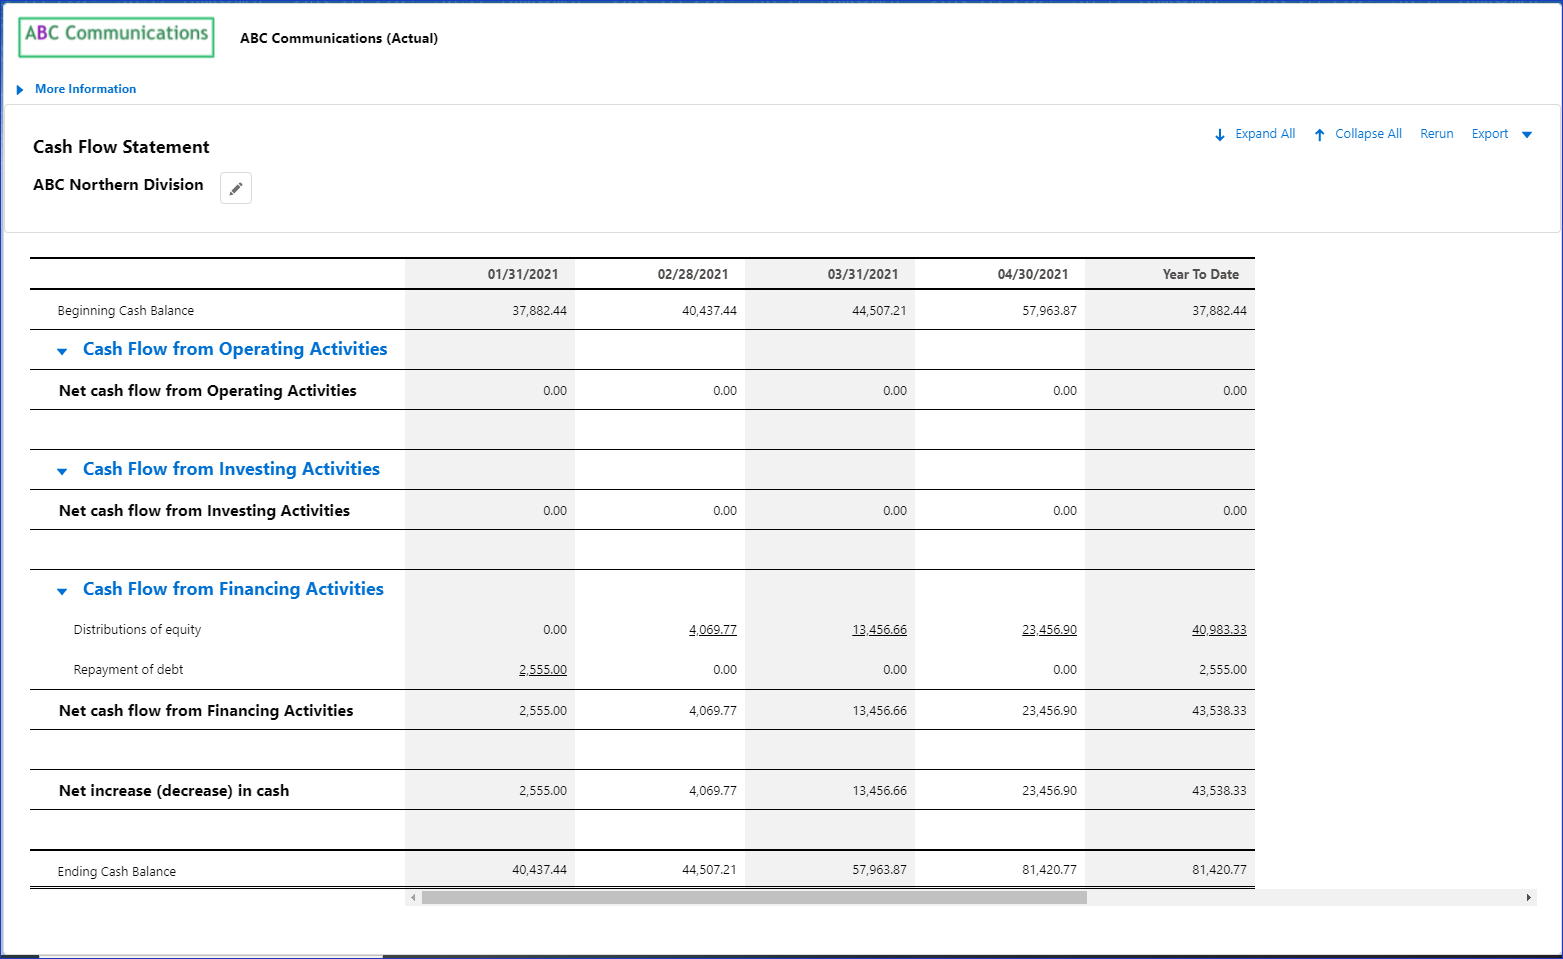Click the Cash Flow from Financing Activities heading
This screenshot has height=959, width=1563.
pos(233,589)
